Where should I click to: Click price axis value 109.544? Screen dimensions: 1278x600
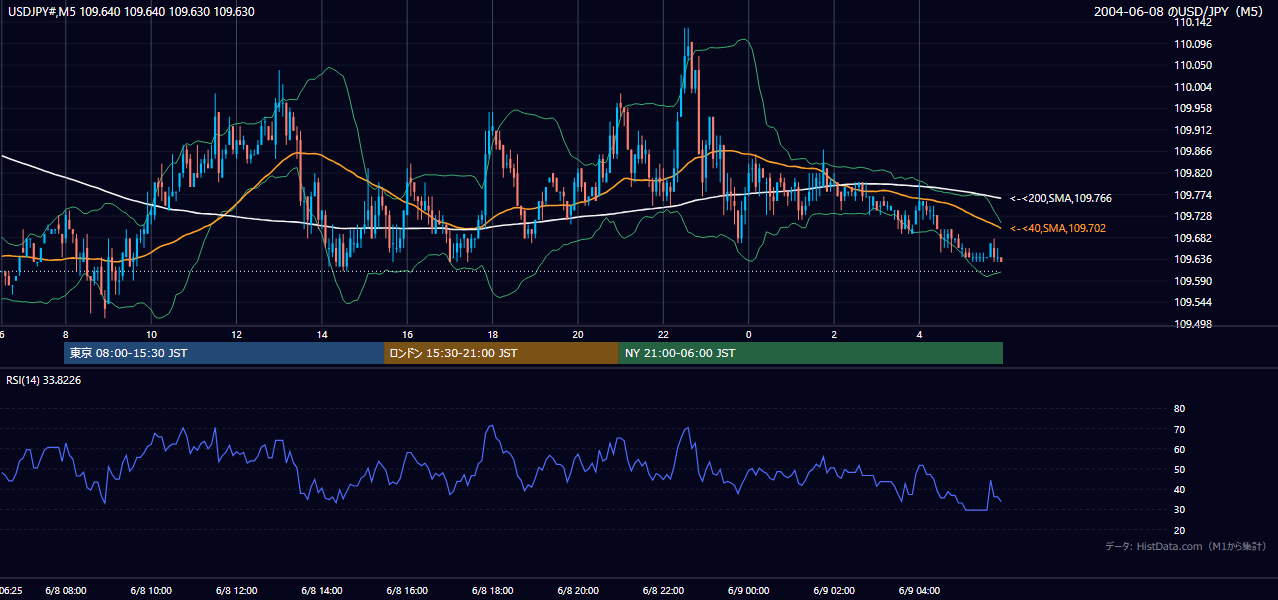1193,302
